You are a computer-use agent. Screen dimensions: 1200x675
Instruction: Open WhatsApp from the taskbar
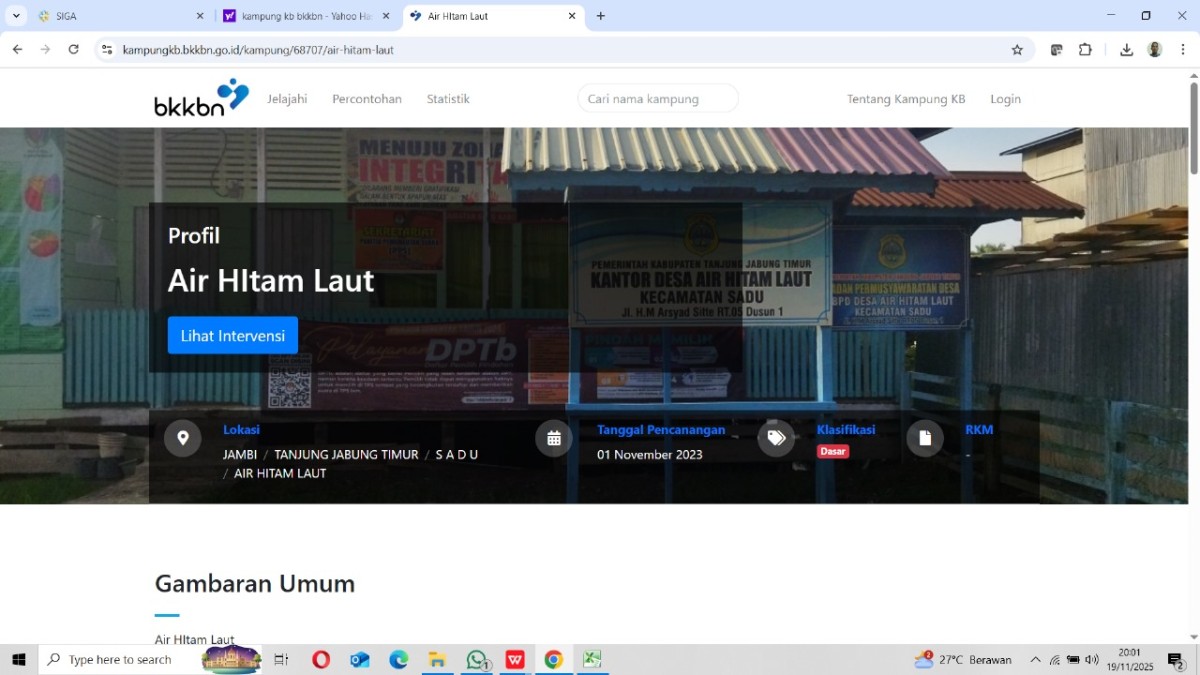(477, 660)
